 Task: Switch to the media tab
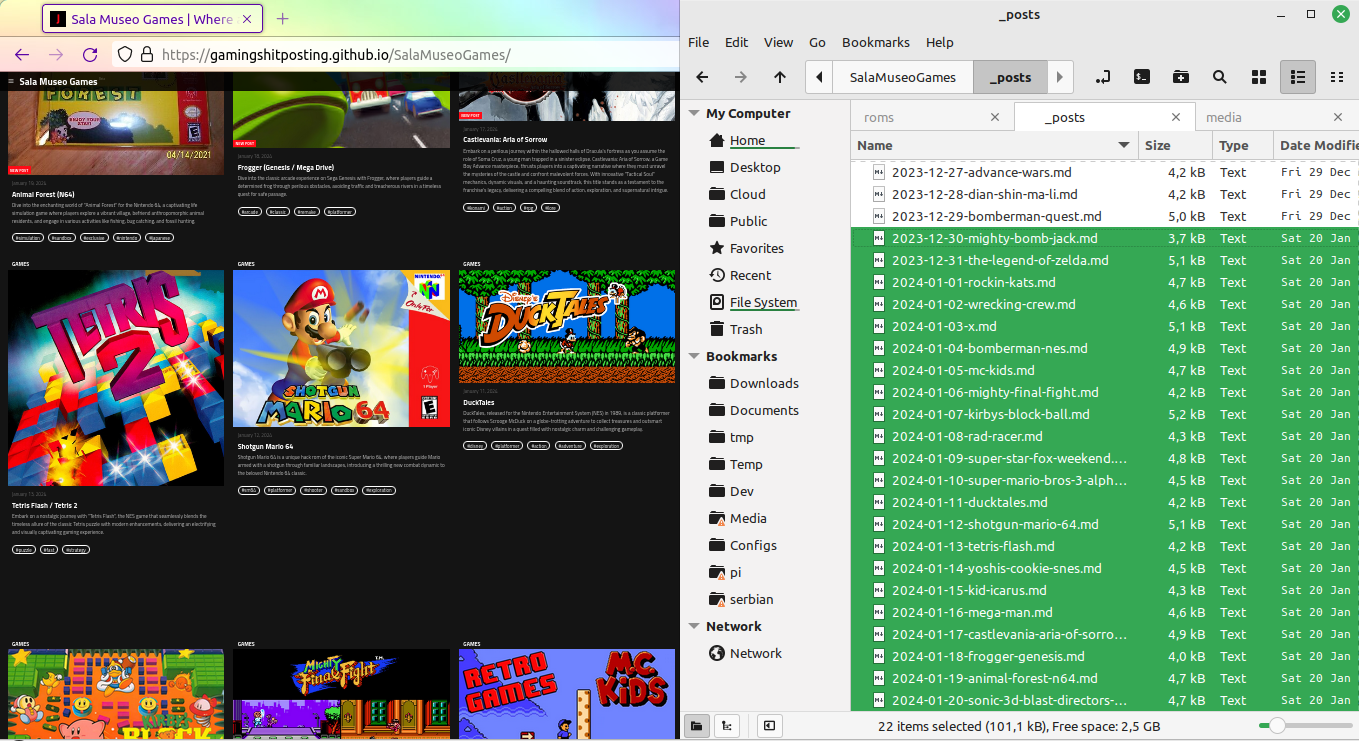(1223, 117)
